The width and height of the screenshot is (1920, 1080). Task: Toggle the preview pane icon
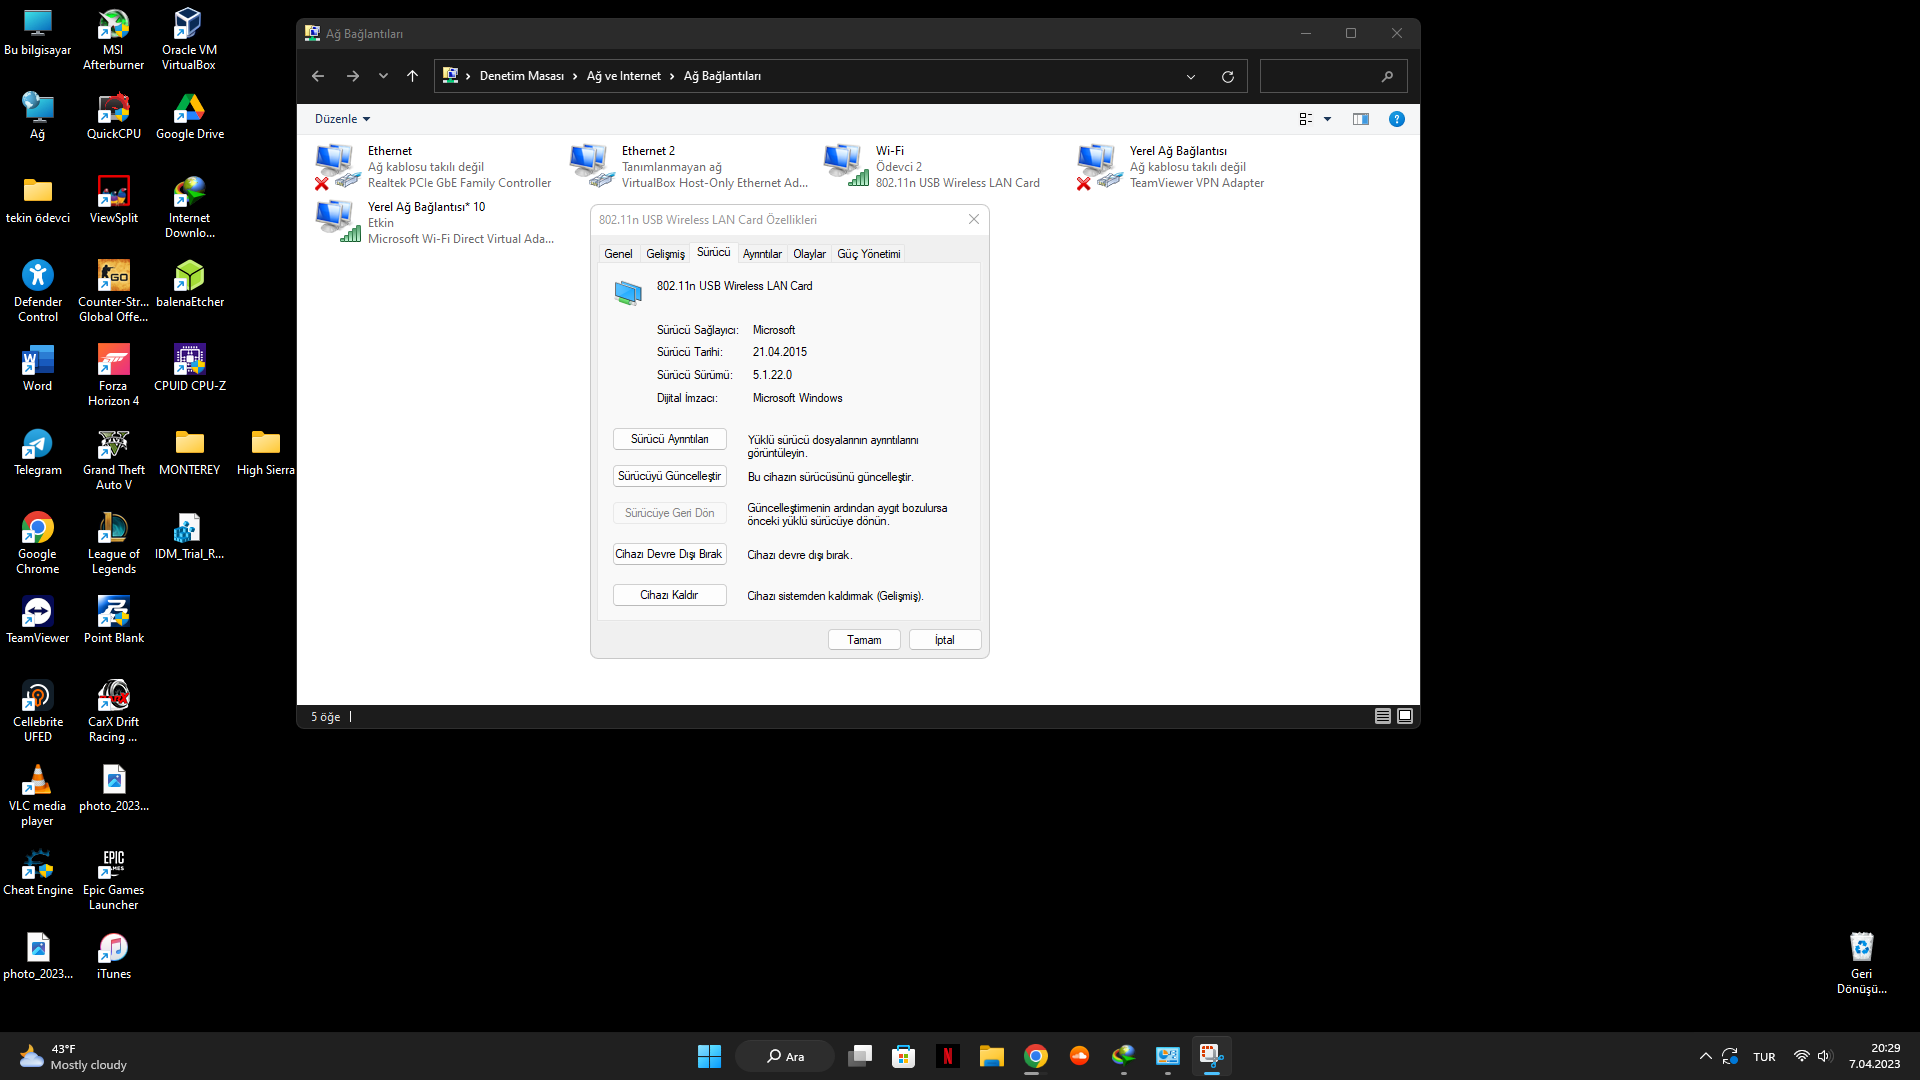tap(1361, 119)
